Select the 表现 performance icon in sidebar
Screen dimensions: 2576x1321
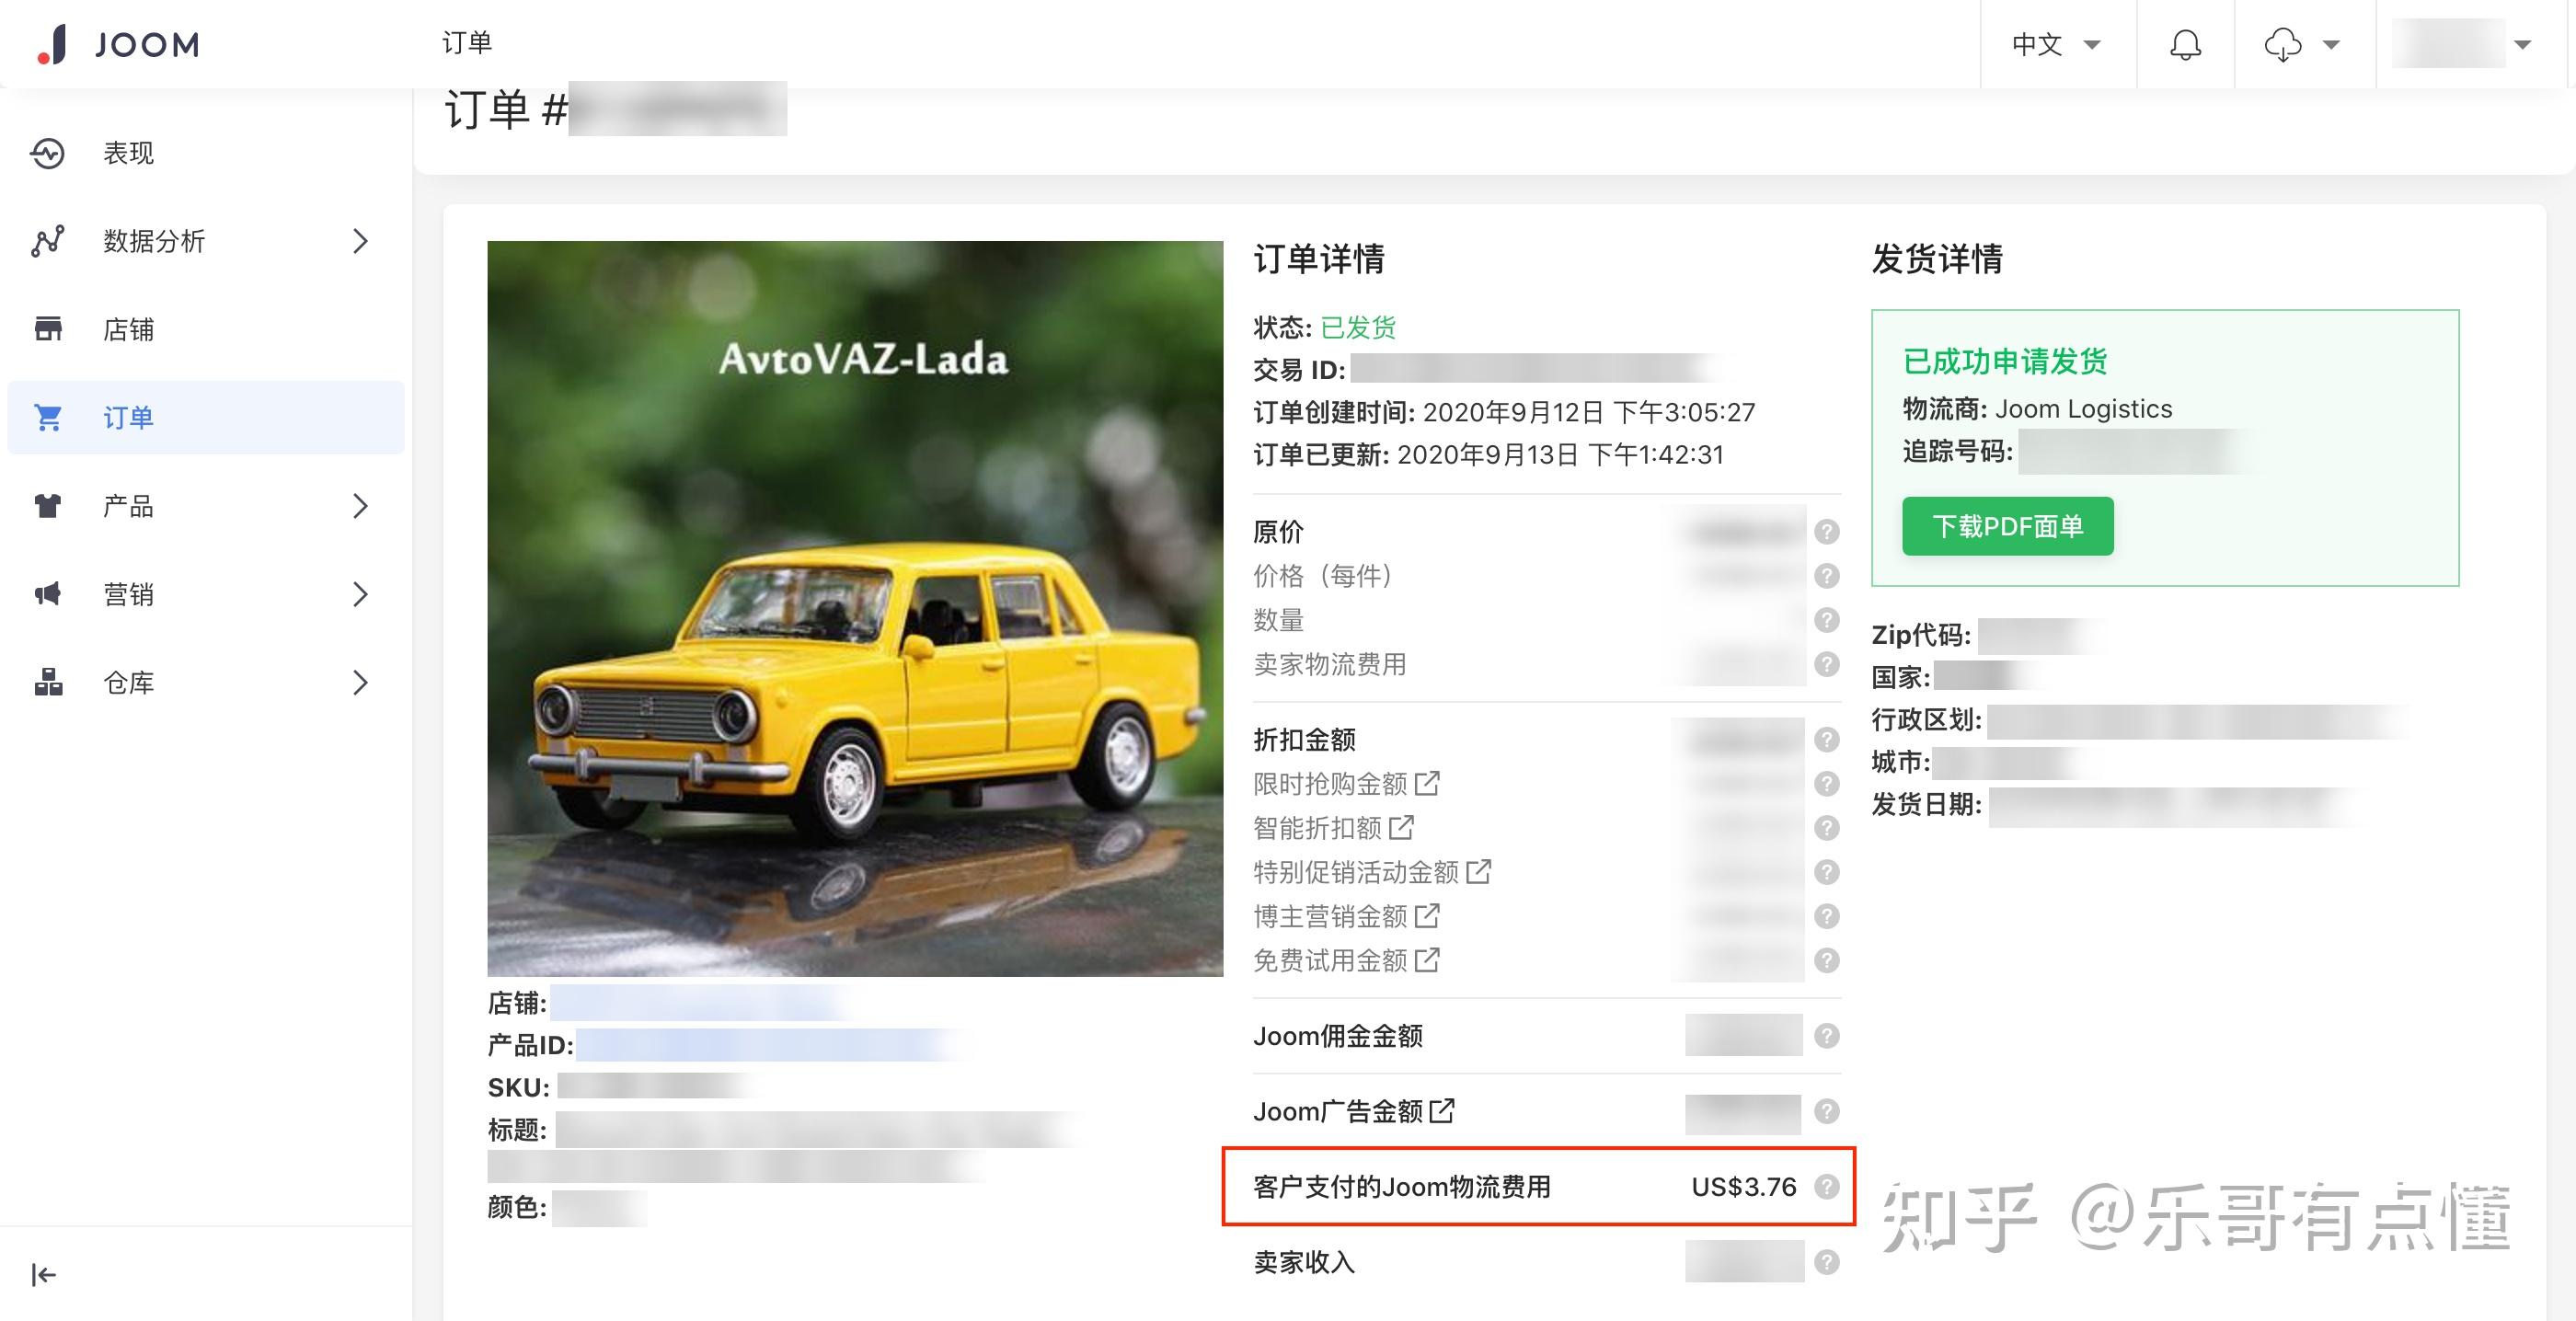point(48,153)
